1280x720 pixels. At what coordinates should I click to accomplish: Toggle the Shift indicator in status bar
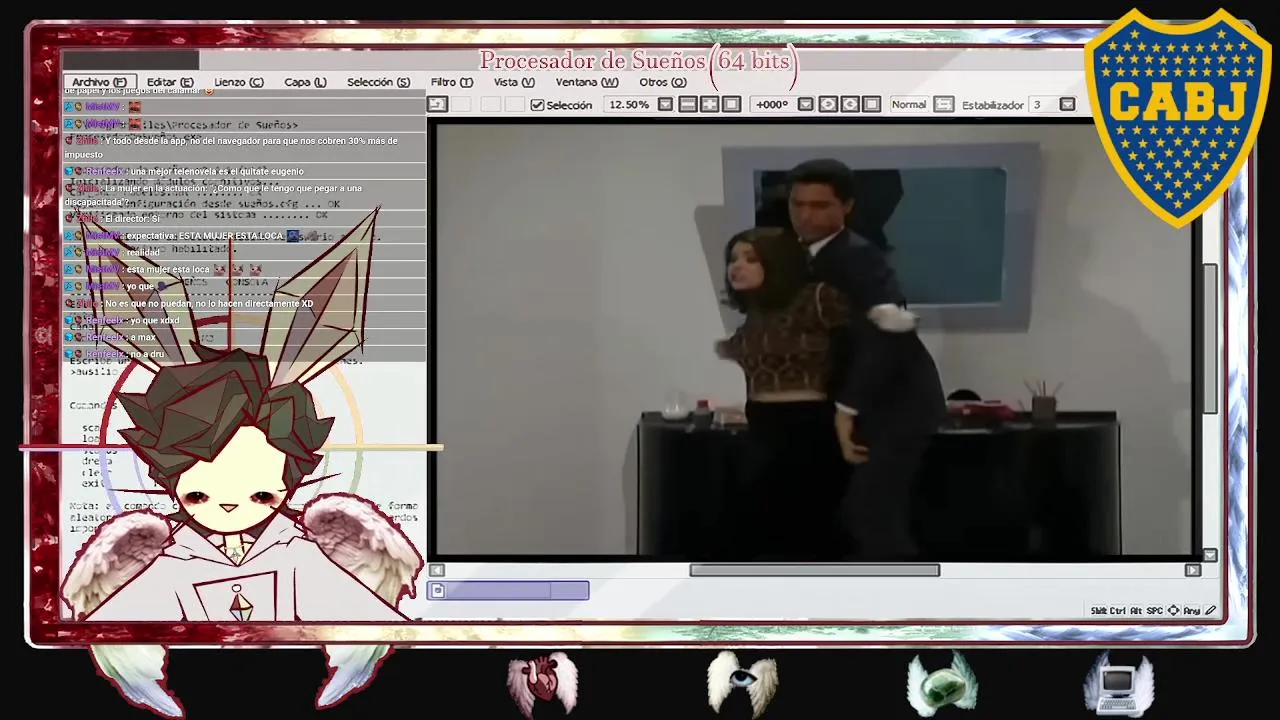pyautogui.click(x=1099, y=610)
